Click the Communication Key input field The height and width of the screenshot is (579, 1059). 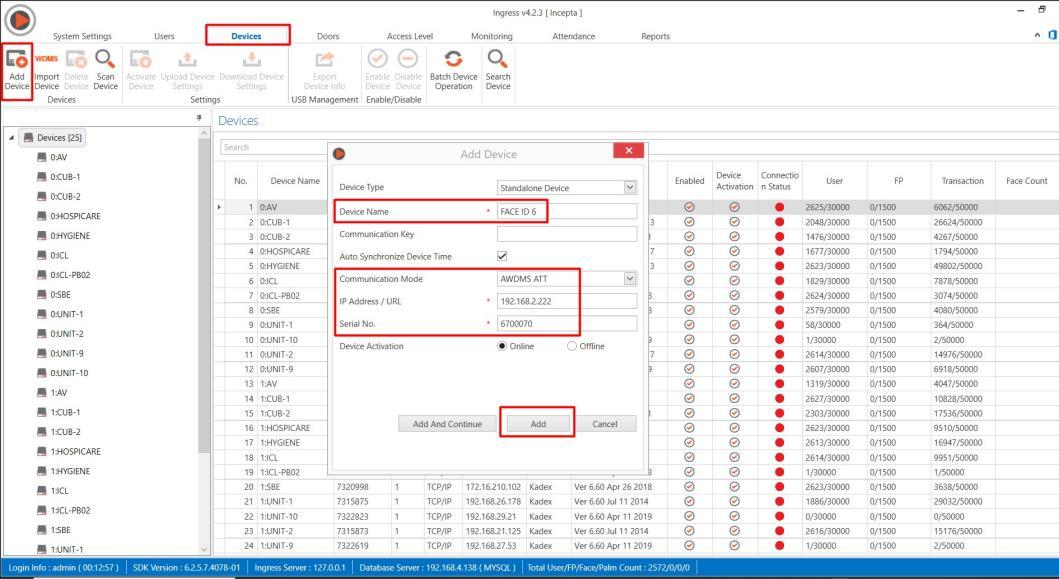click(x=567, y=234)
